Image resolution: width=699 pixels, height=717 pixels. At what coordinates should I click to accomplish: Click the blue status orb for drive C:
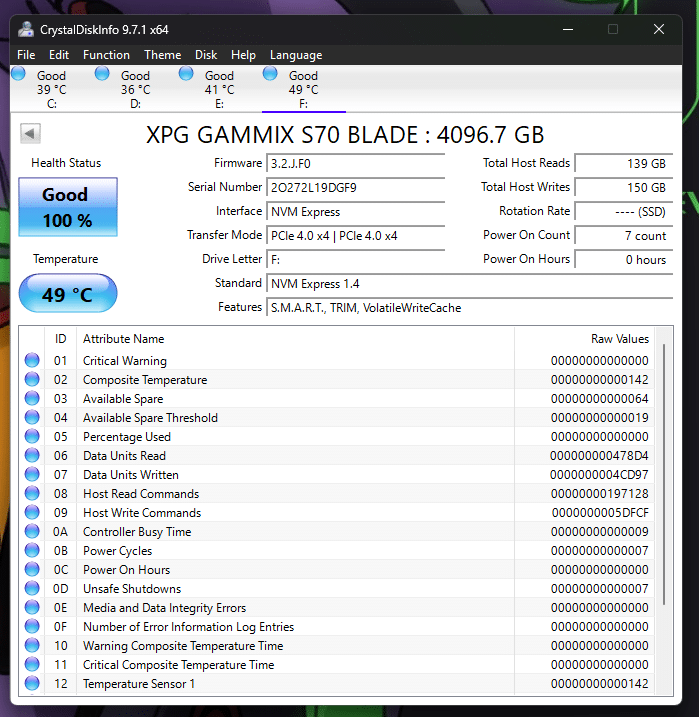point(19,73)
